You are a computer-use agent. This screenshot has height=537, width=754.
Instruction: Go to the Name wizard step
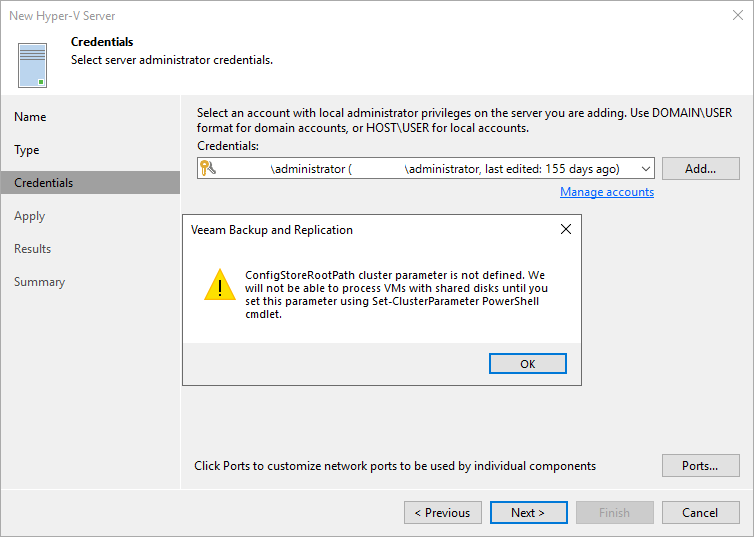(30, 117)
